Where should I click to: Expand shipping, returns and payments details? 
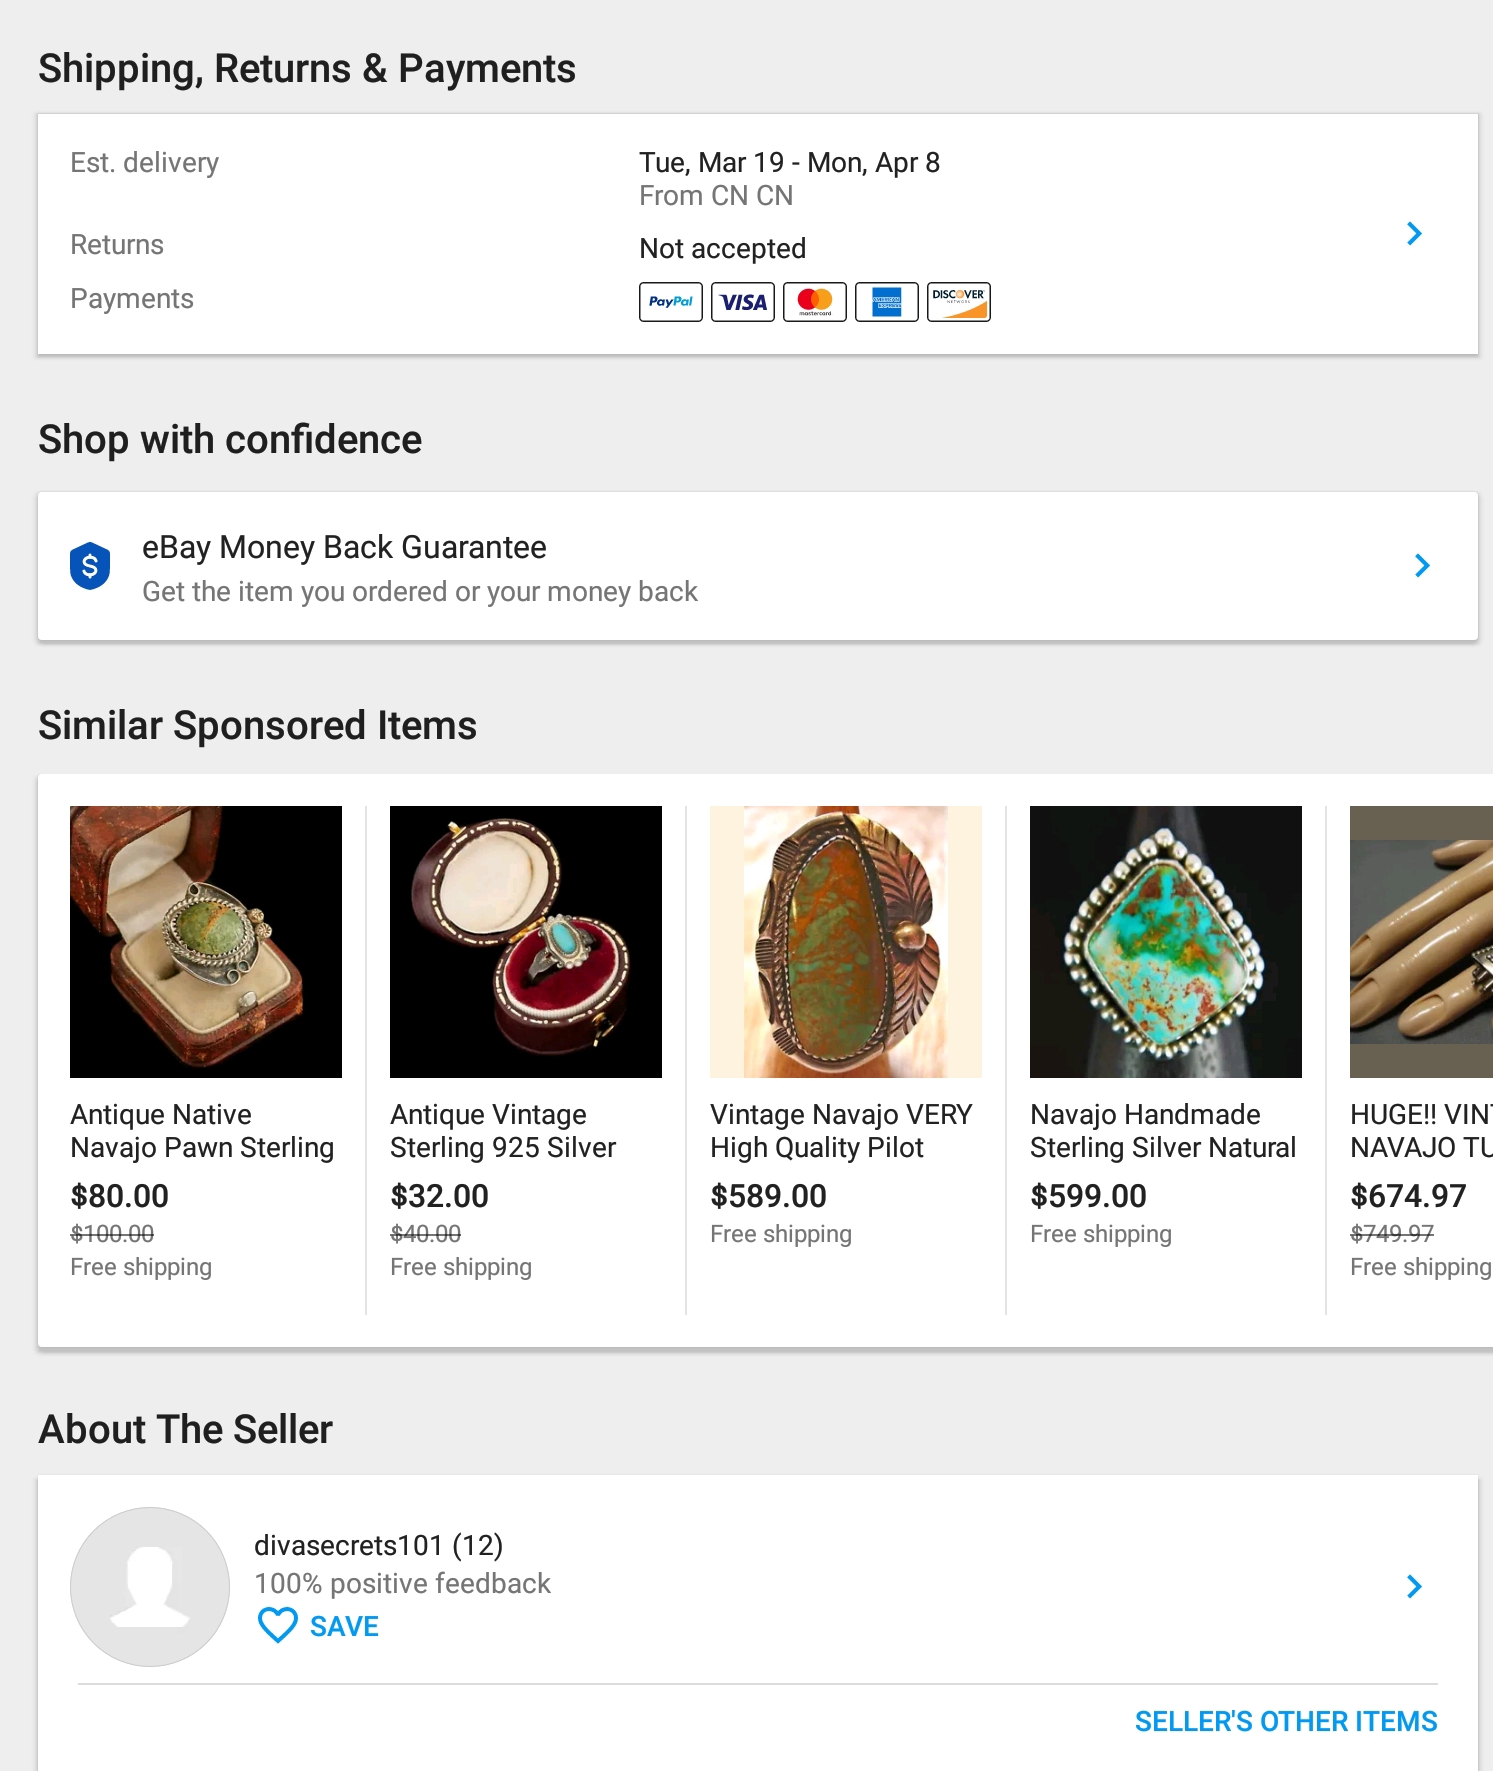point(1414,234)
